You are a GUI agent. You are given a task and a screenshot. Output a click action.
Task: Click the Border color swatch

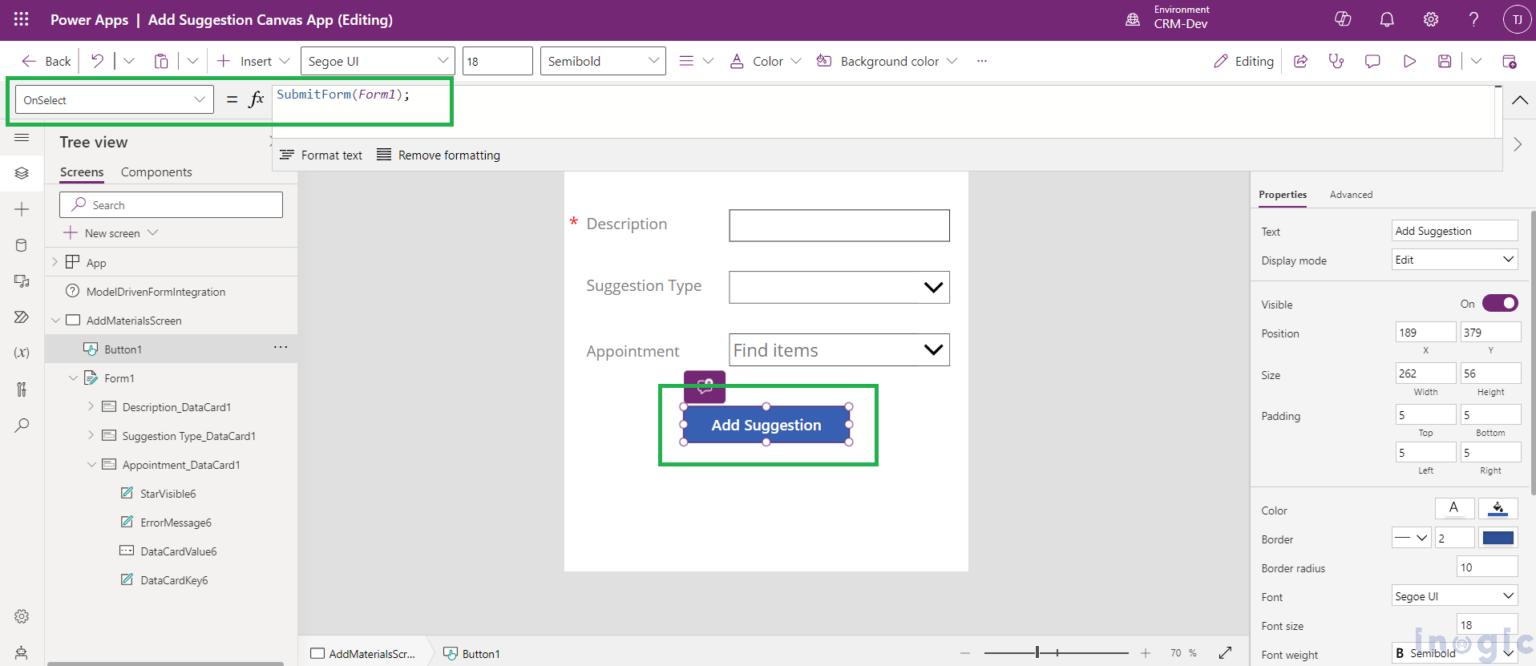pos(1498,538)
